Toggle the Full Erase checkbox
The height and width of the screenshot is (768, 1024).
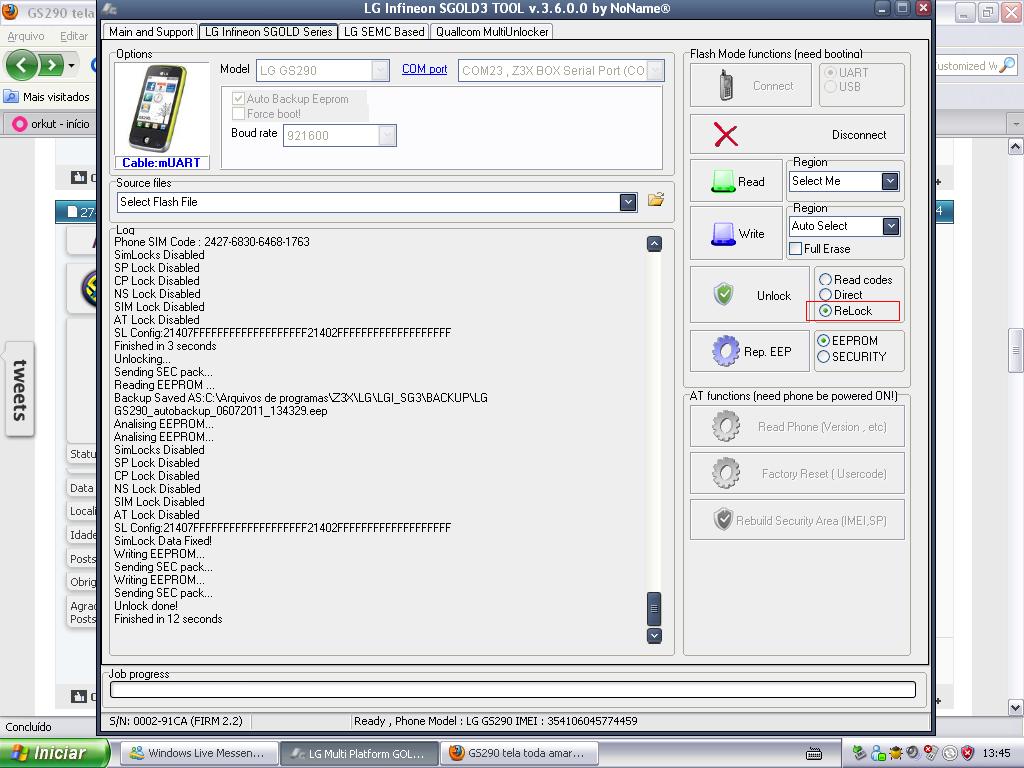[795, 249]
